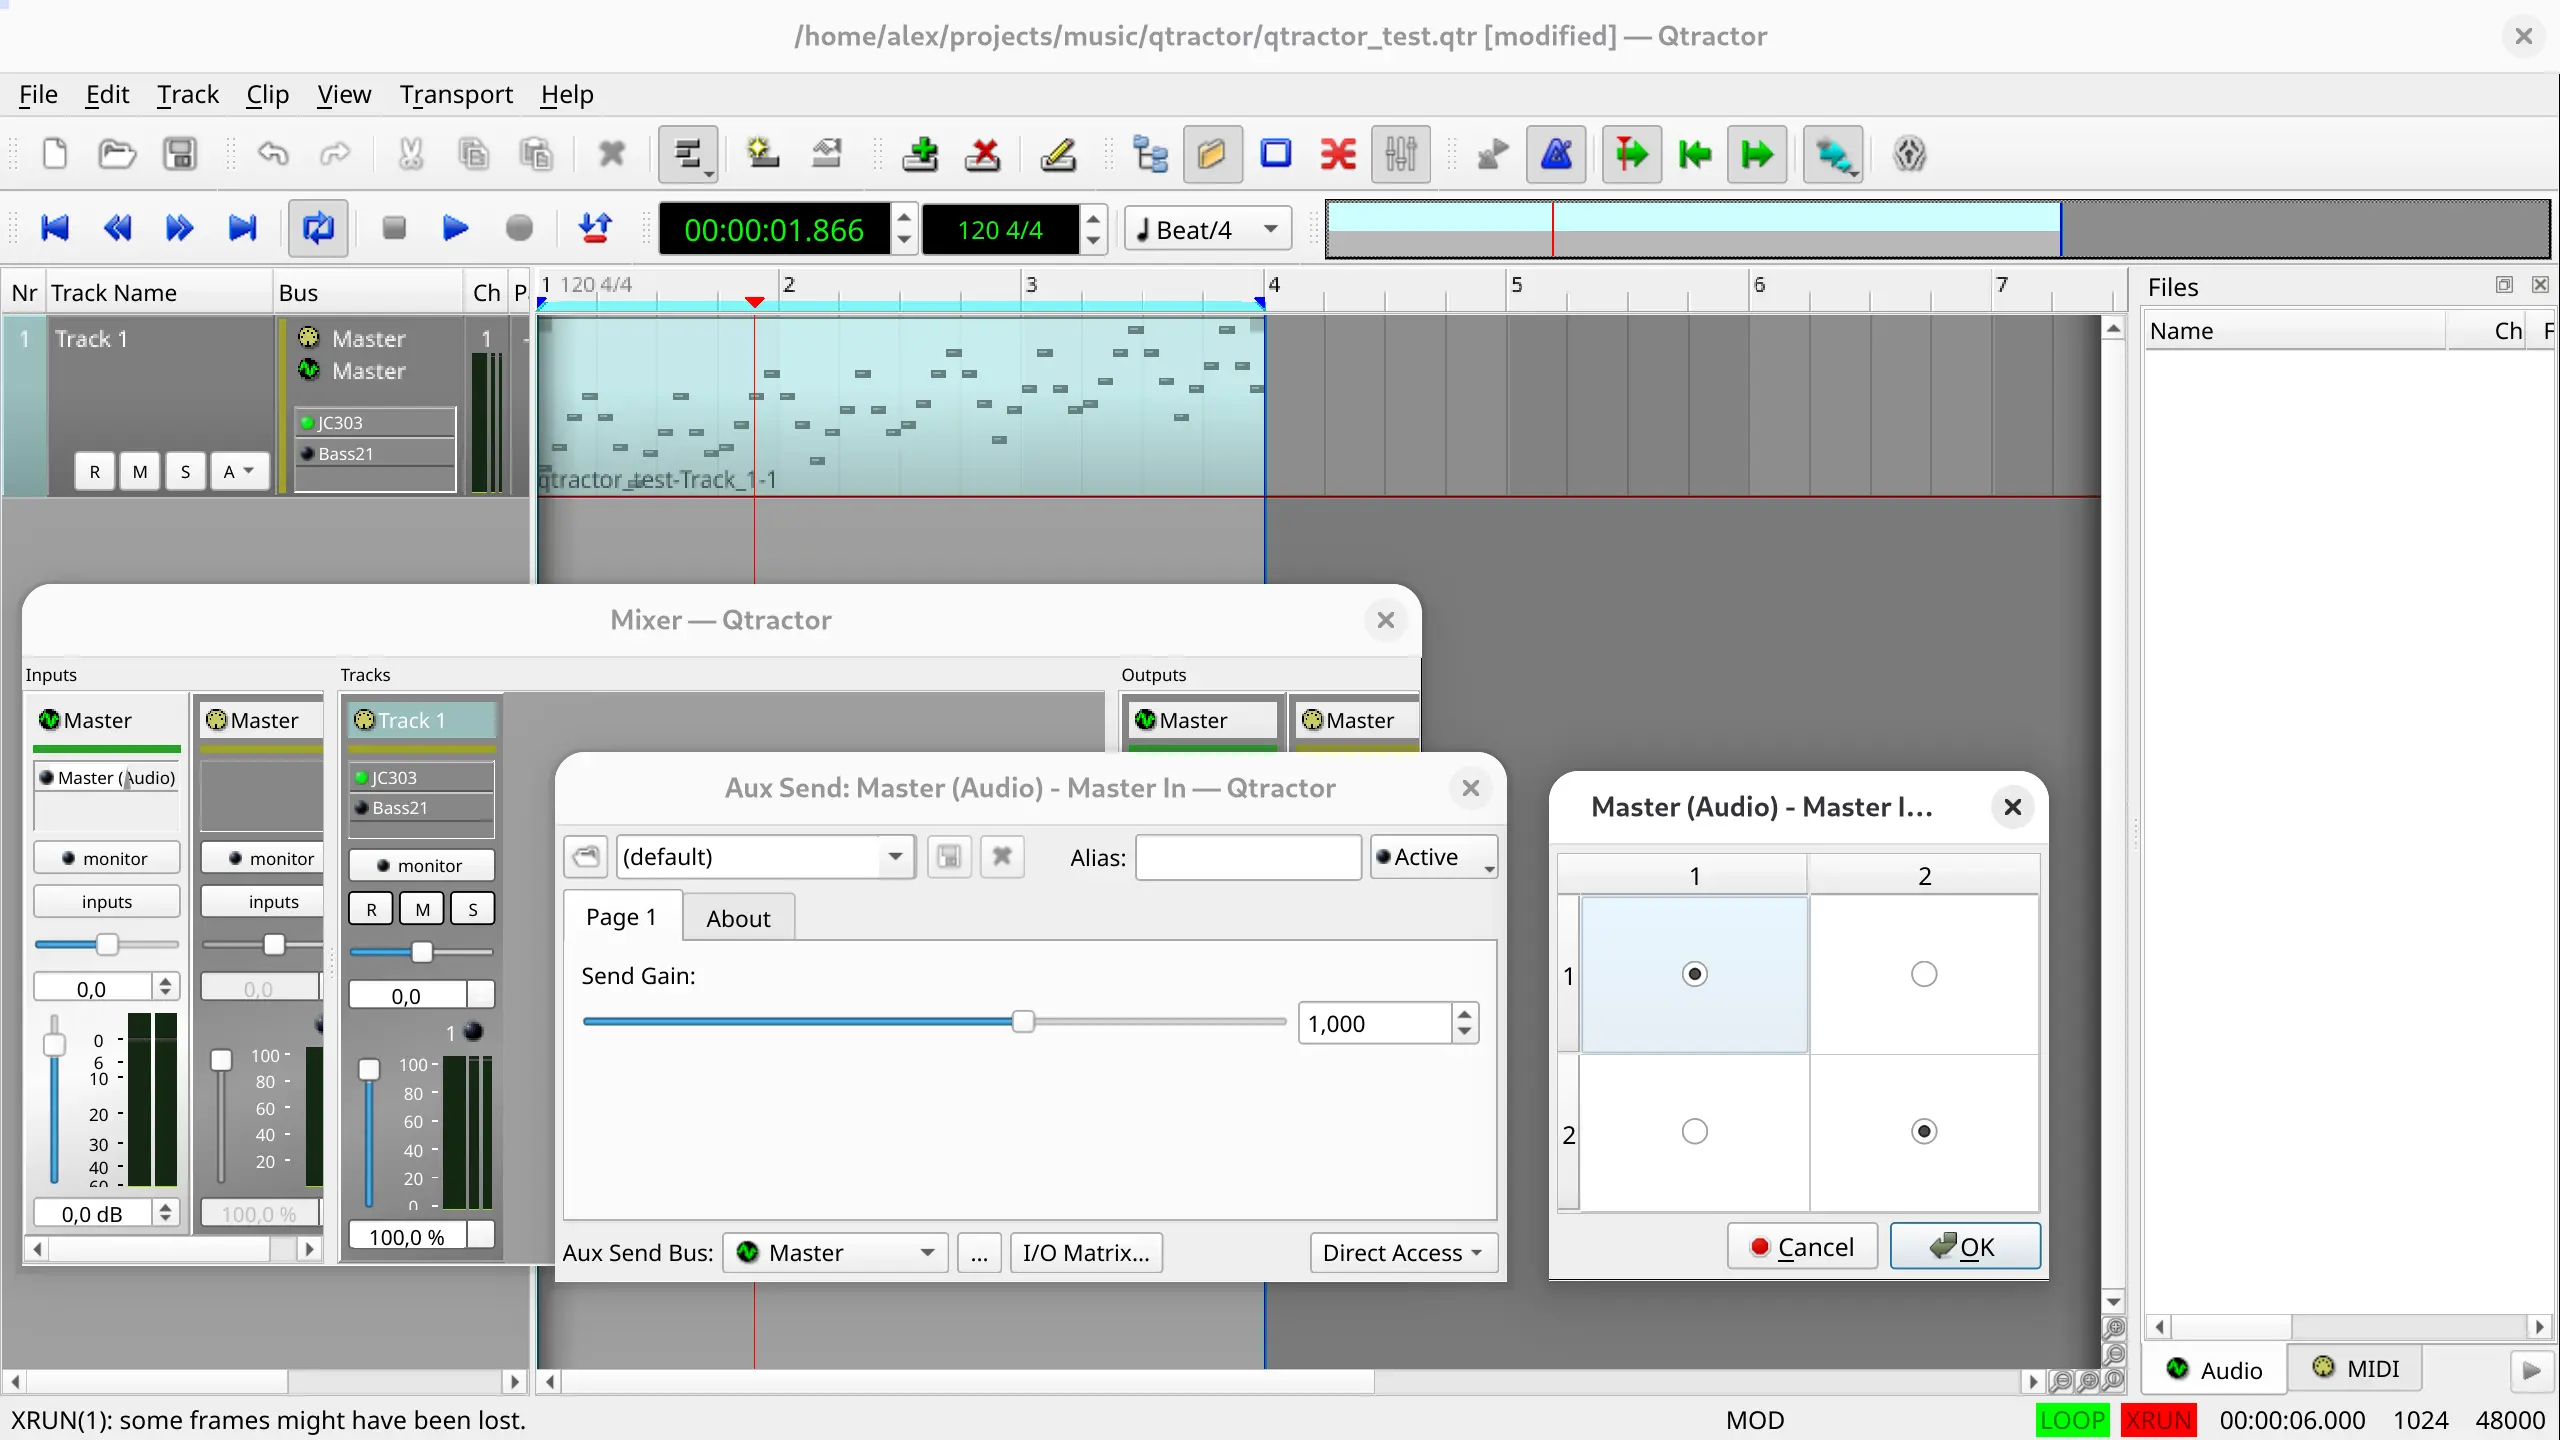Screen dimensions: 2560x1440
Task: Toggle the Loop transport button
Action: 318,229
